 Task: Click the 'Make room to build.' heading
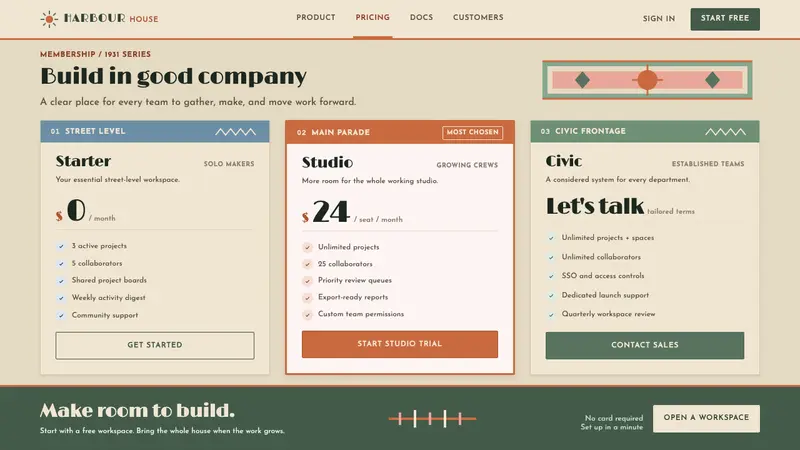137,410
